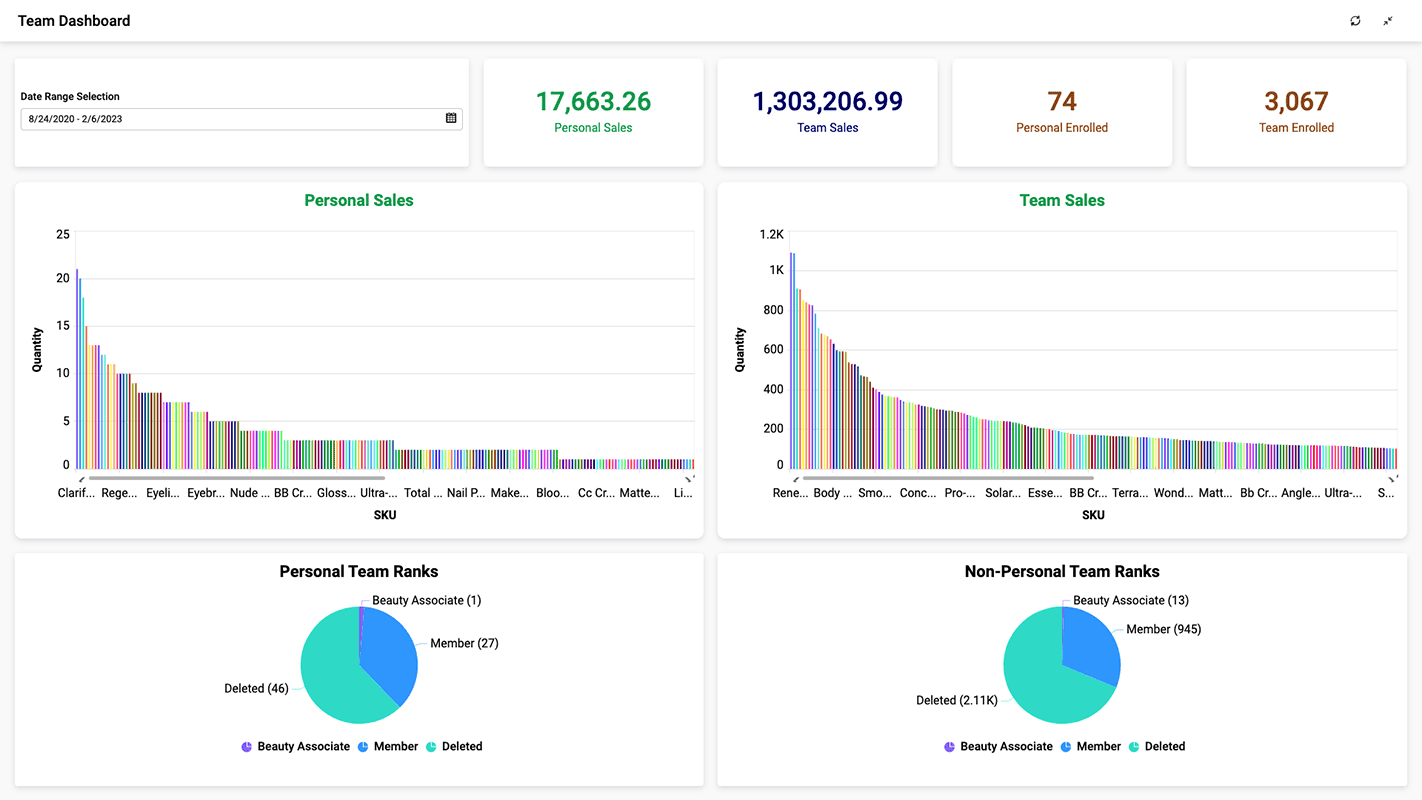The height and width of the screenshot is (800, 1422).
Task: Click "Clarif..." SKU label in Personal Sales chart
Action: click(x=77, y=493)
